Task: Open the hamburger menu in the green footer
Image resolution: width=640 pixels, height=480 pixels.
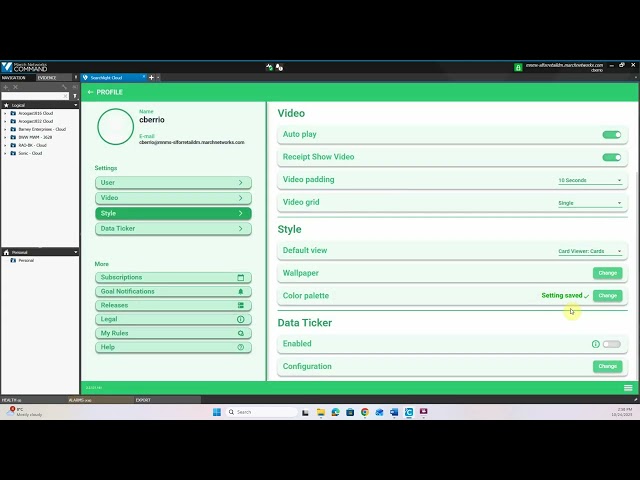Action: [x=628, y=388]
